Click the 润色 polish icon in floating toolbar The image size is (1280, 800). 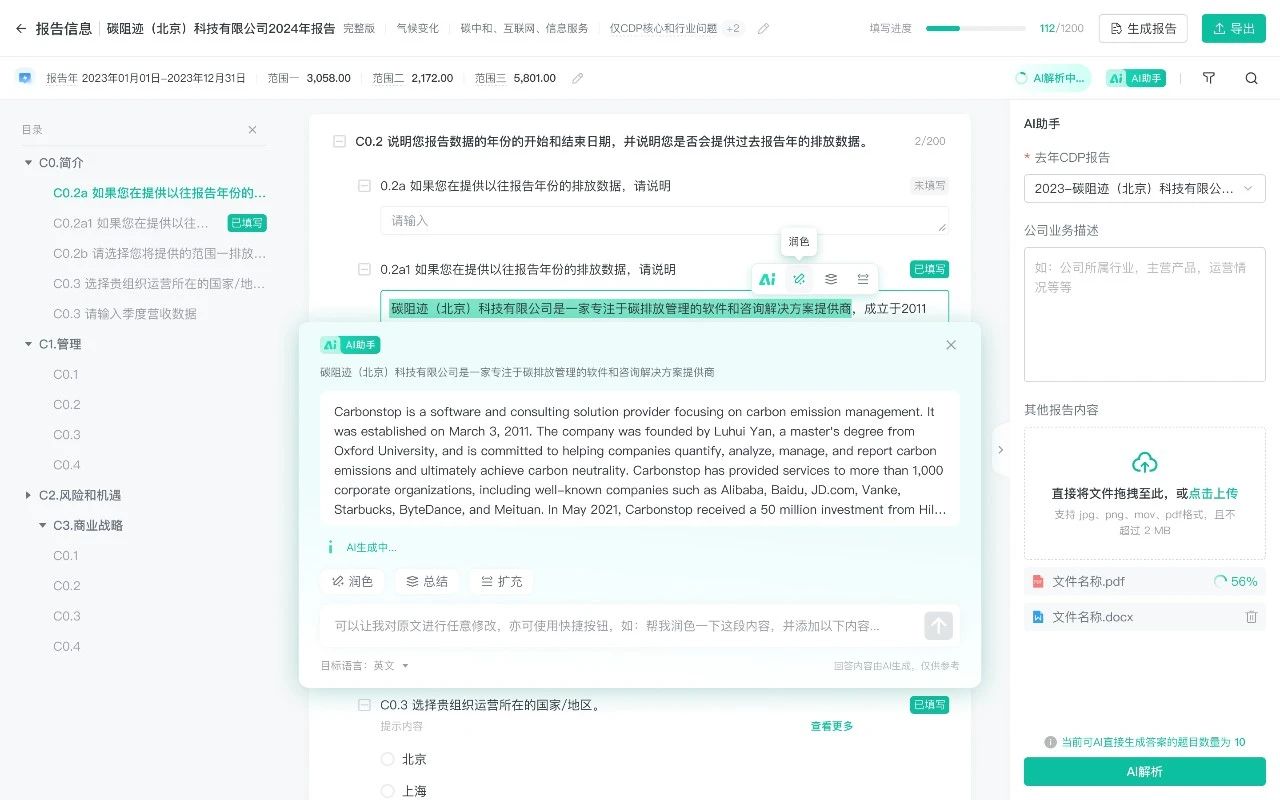tap(799, 279)
